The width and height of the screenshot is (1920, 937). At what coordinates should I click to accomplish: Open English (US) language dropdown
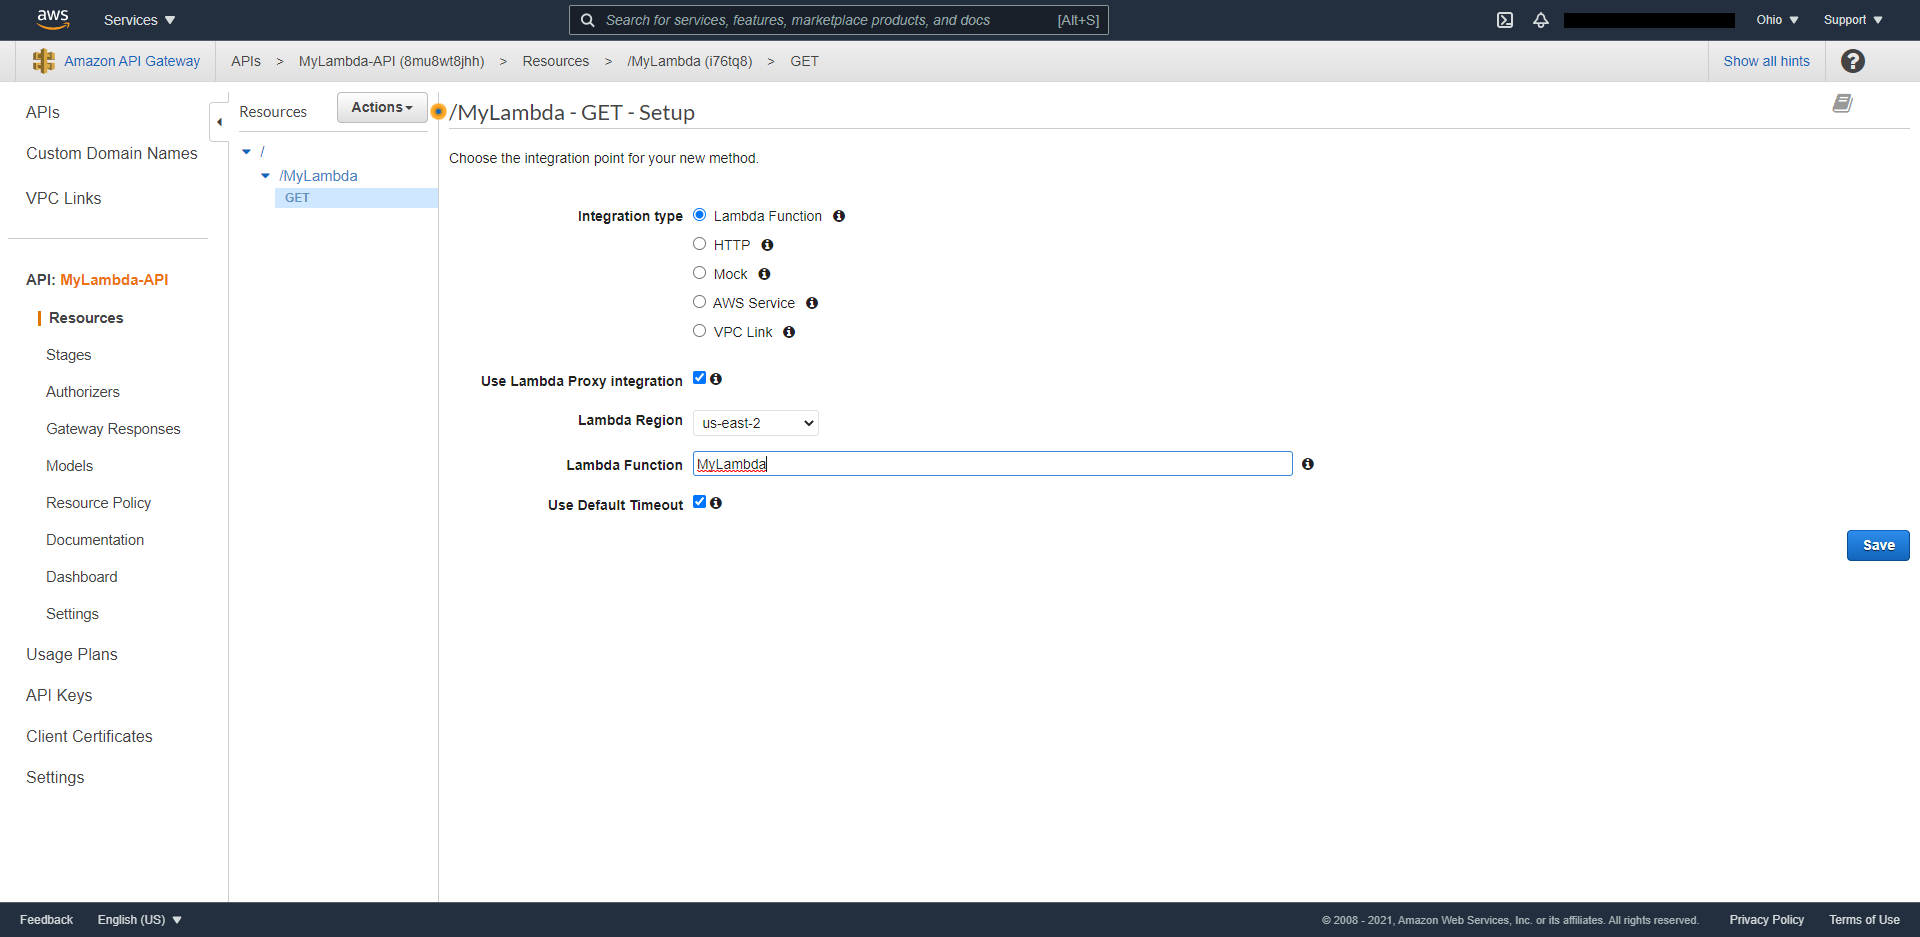point(140,920)
